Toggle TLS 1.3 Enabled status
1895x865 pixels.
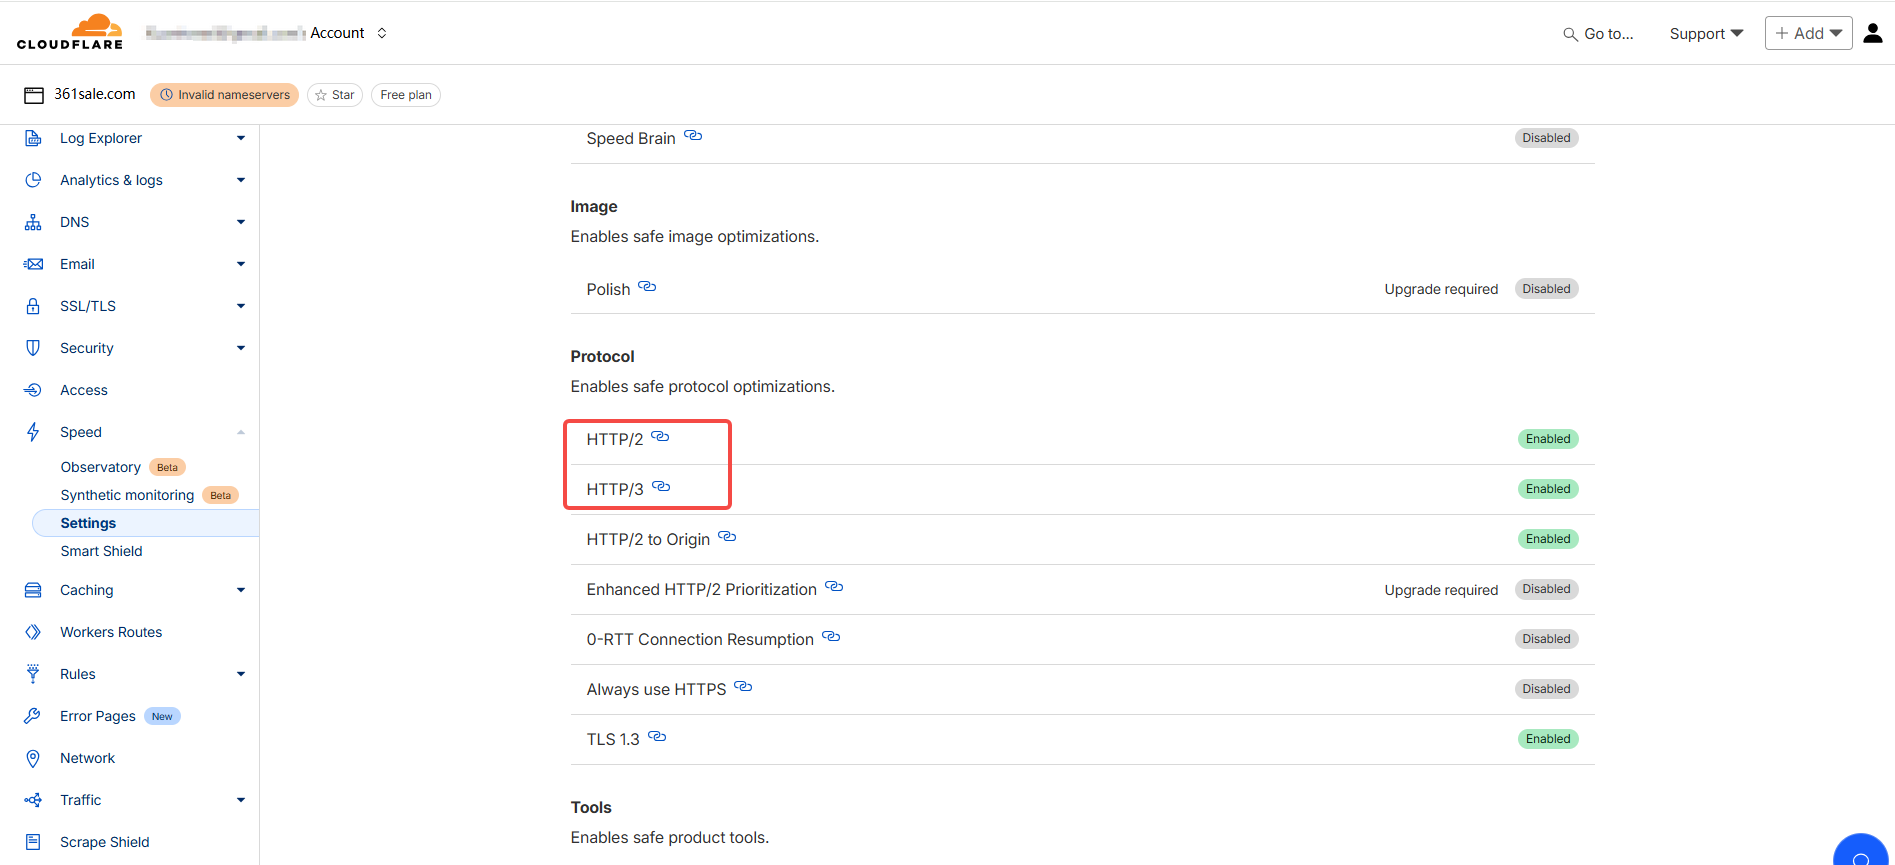[x=1548, y=739]
